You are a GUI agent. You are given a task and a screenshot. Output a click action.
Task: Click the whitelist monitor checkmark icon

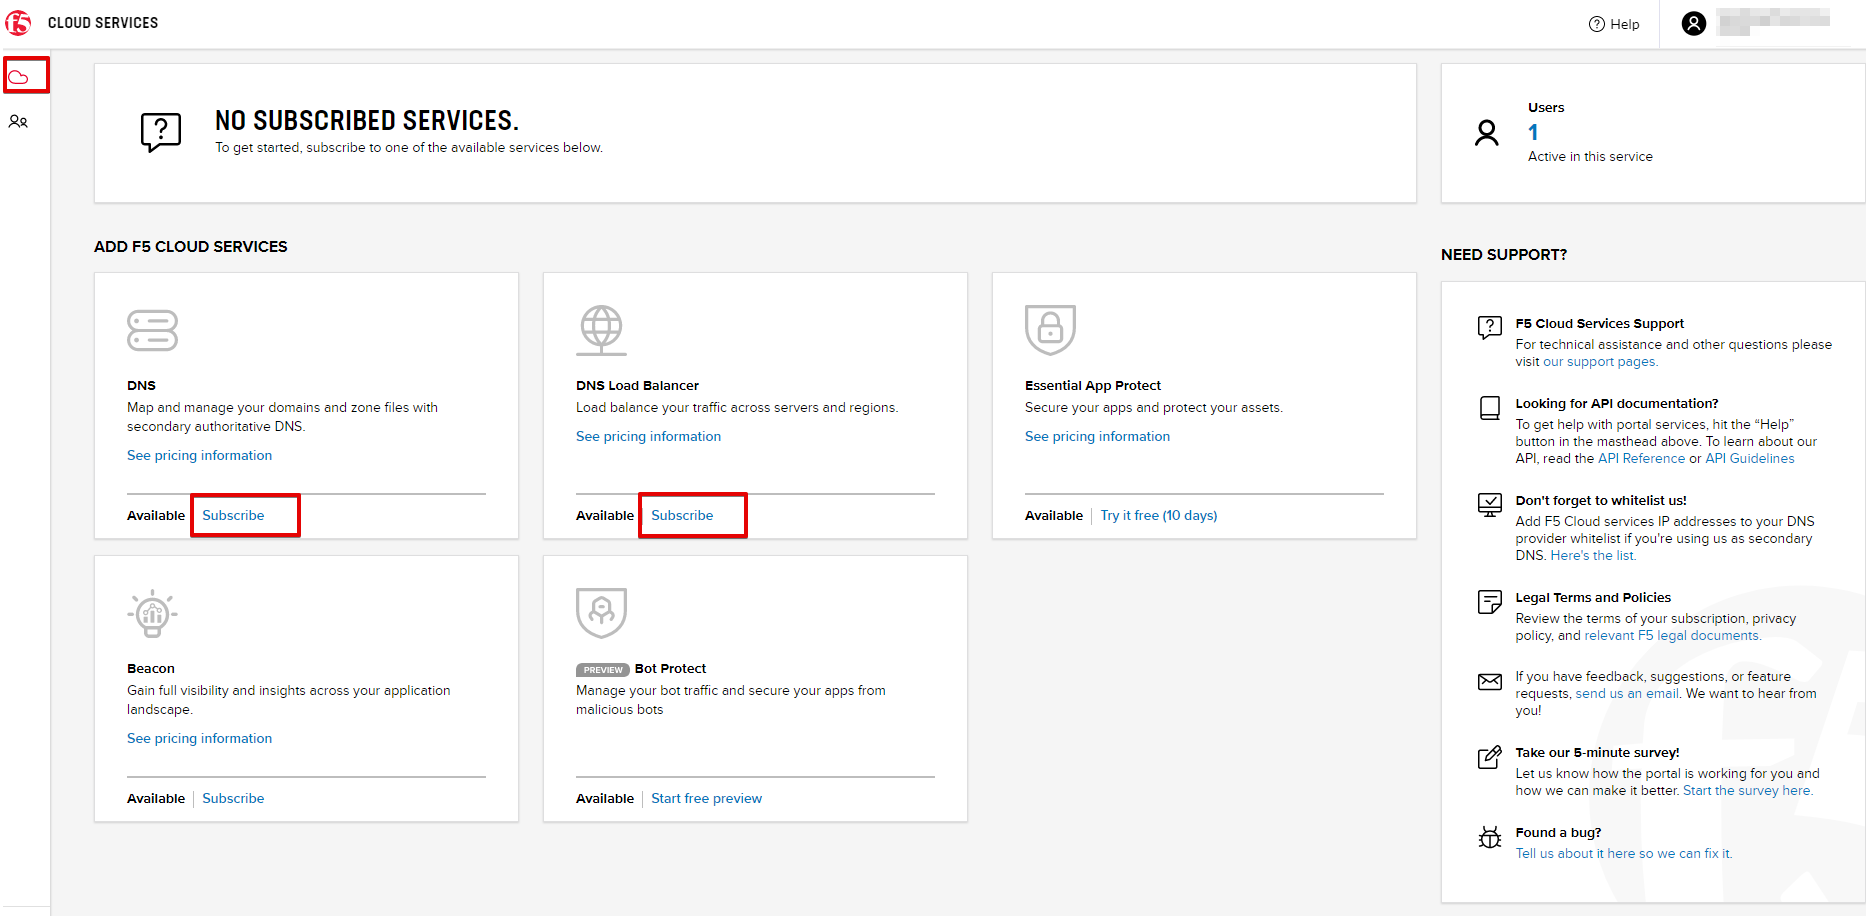[1490, 505]
